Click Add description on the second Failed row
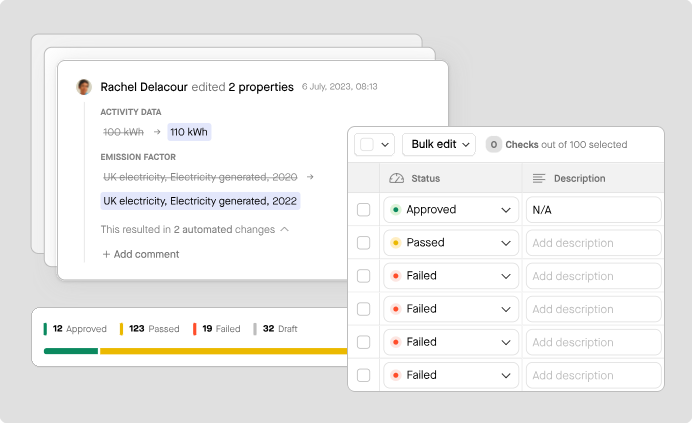This screenshot has height=423, width=692. [x=594, y=309]
